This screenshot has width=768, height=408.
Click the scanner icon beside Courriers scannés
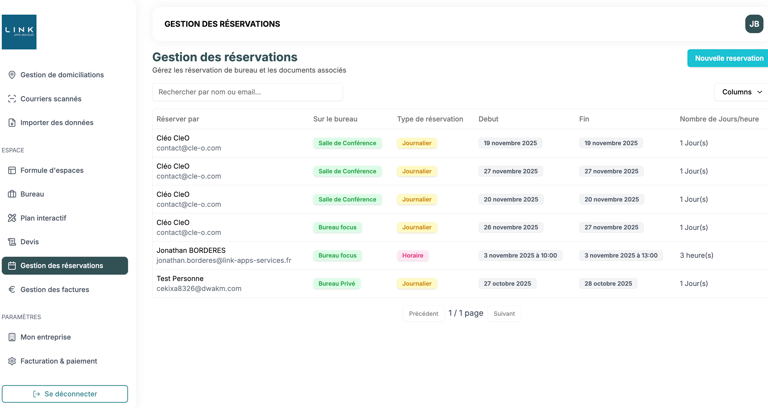coord(12,99)
